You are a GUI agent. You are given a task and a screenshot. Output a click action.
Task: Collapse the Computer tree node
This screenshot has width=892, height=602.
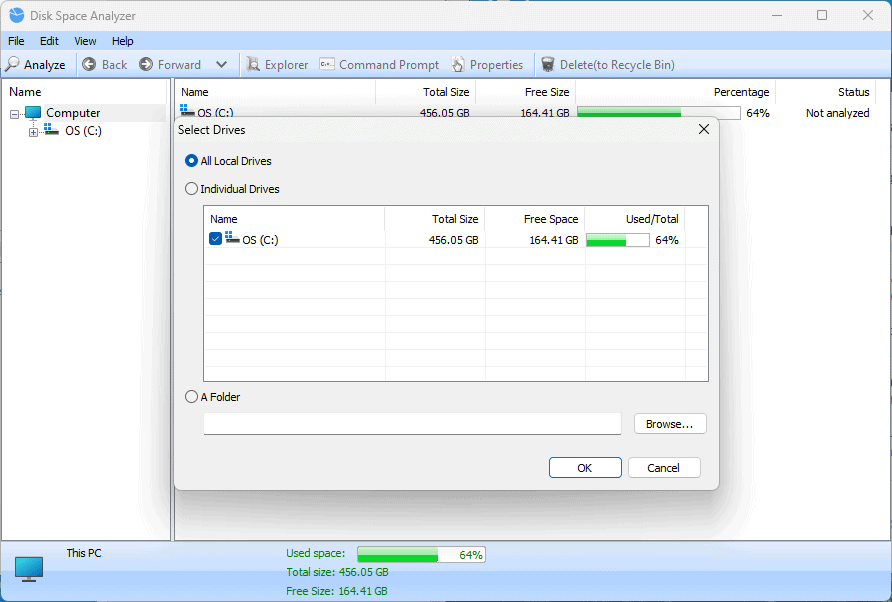click(15, 114)
